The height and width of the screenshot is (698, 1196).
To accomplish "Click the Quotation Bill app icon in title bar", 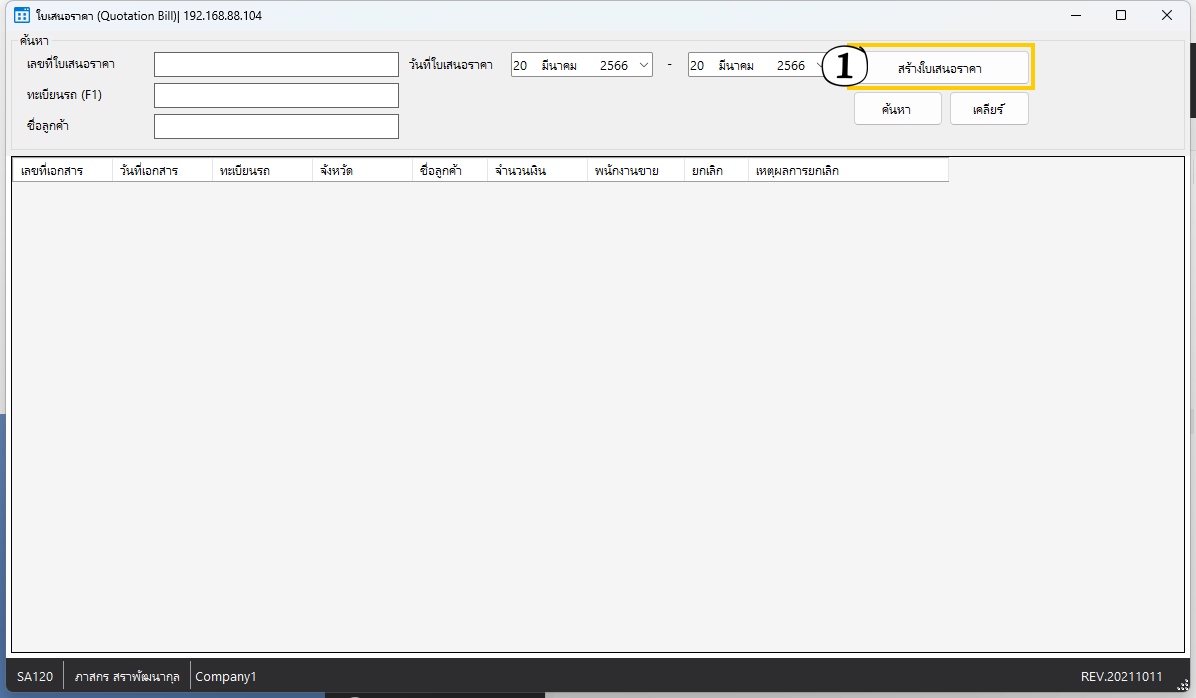I will (x=21, y=16).
